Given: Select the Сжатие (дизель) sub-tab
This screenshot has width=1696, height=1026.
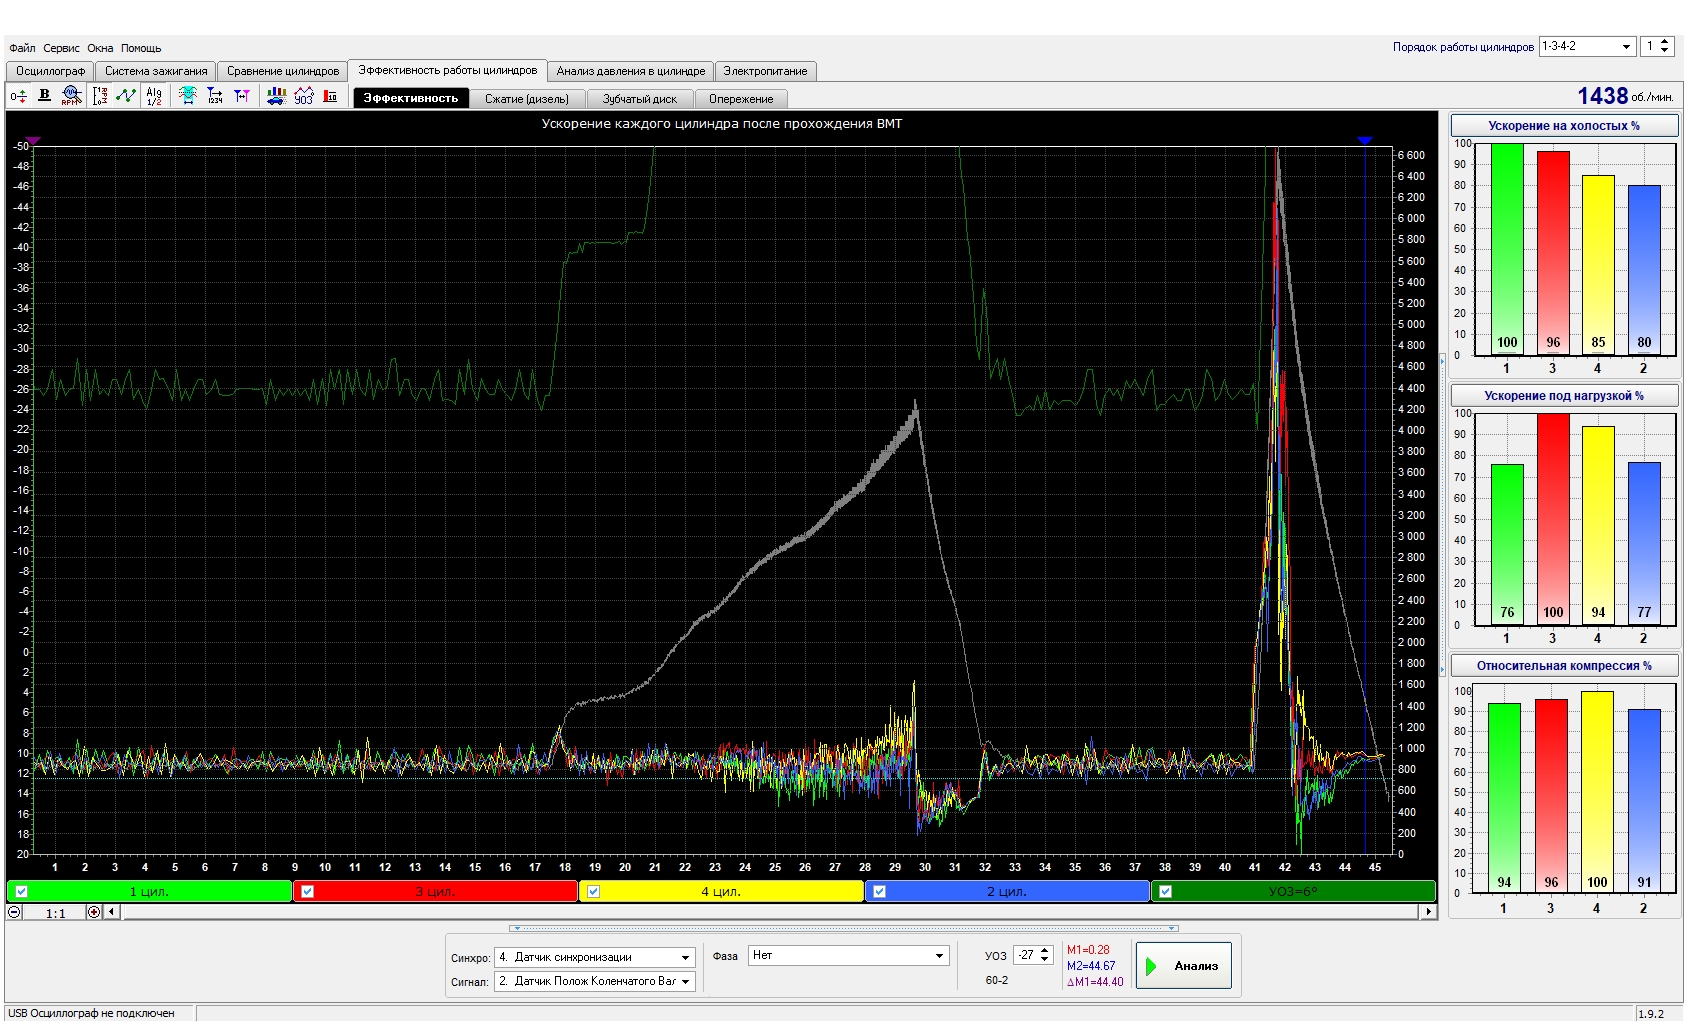Looking at the screenshot, I should [527, 98].
